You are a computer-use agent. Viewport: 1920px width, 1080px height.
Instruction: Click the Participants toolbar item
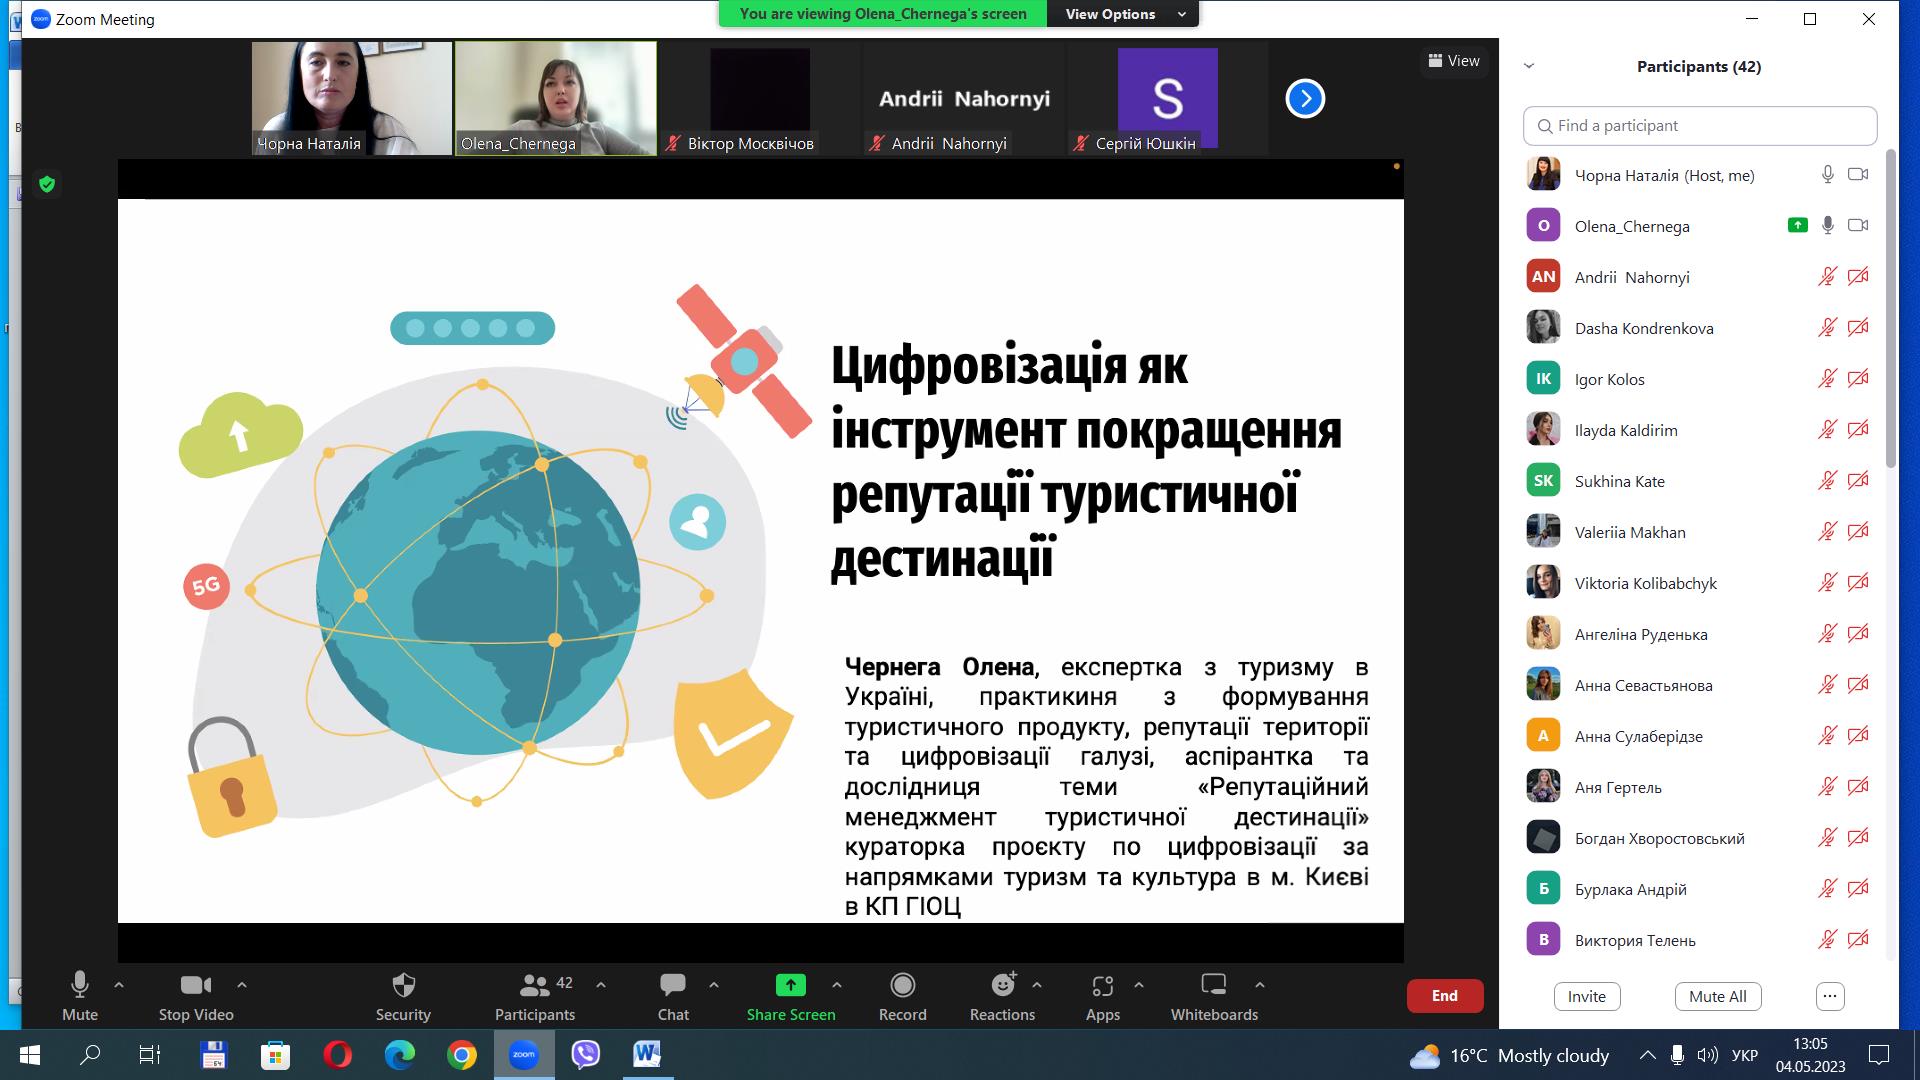point(535,996)
